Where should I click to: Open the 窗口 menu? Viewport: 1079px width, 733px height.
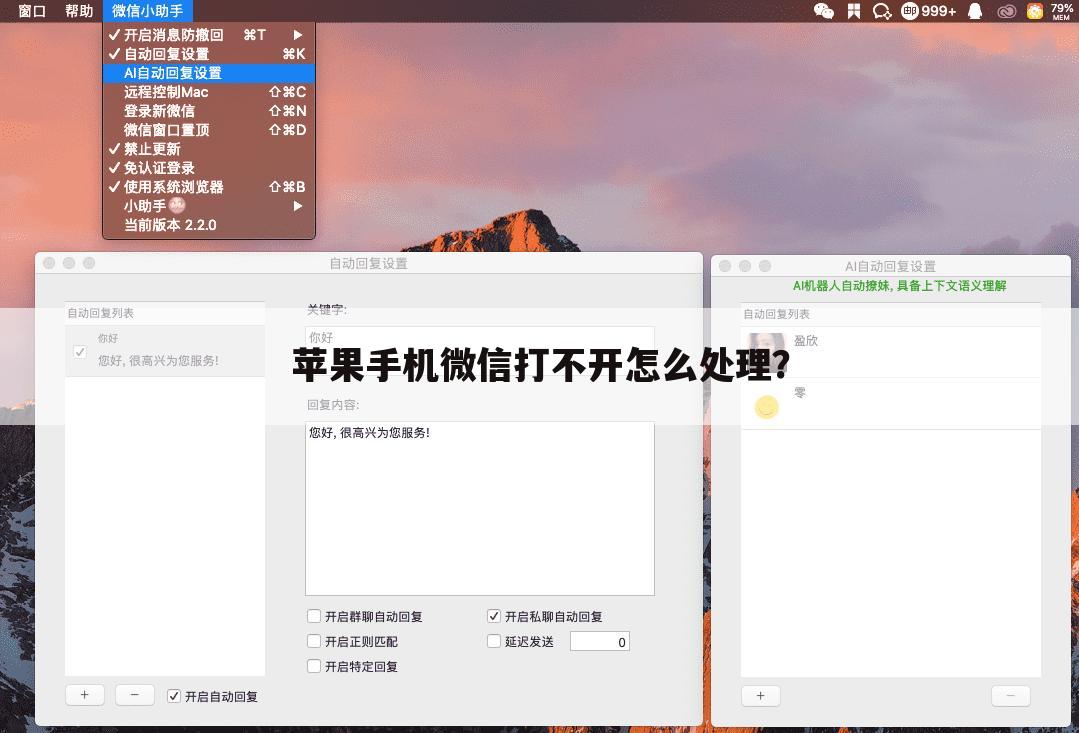[x=32, y=11]
